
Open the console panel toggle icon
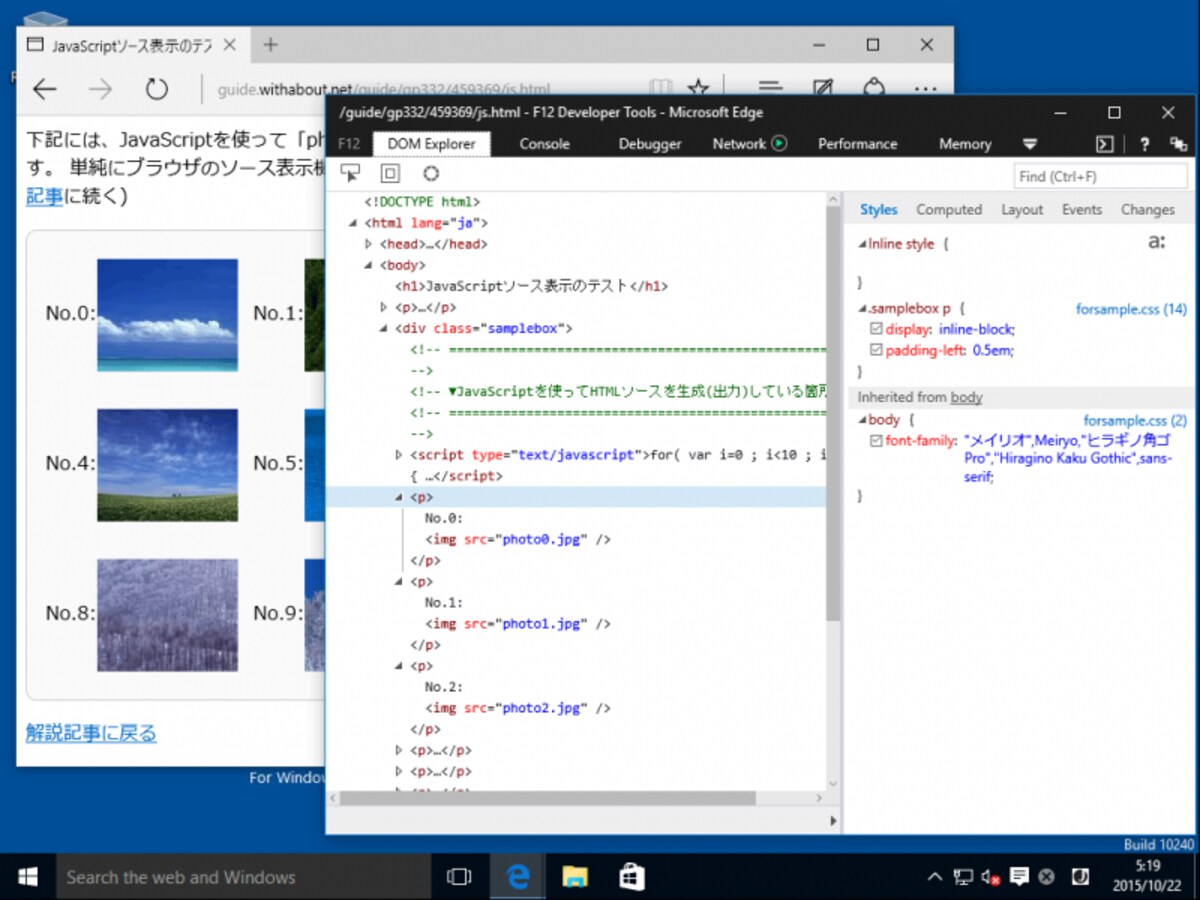[x=1104, y=144]
